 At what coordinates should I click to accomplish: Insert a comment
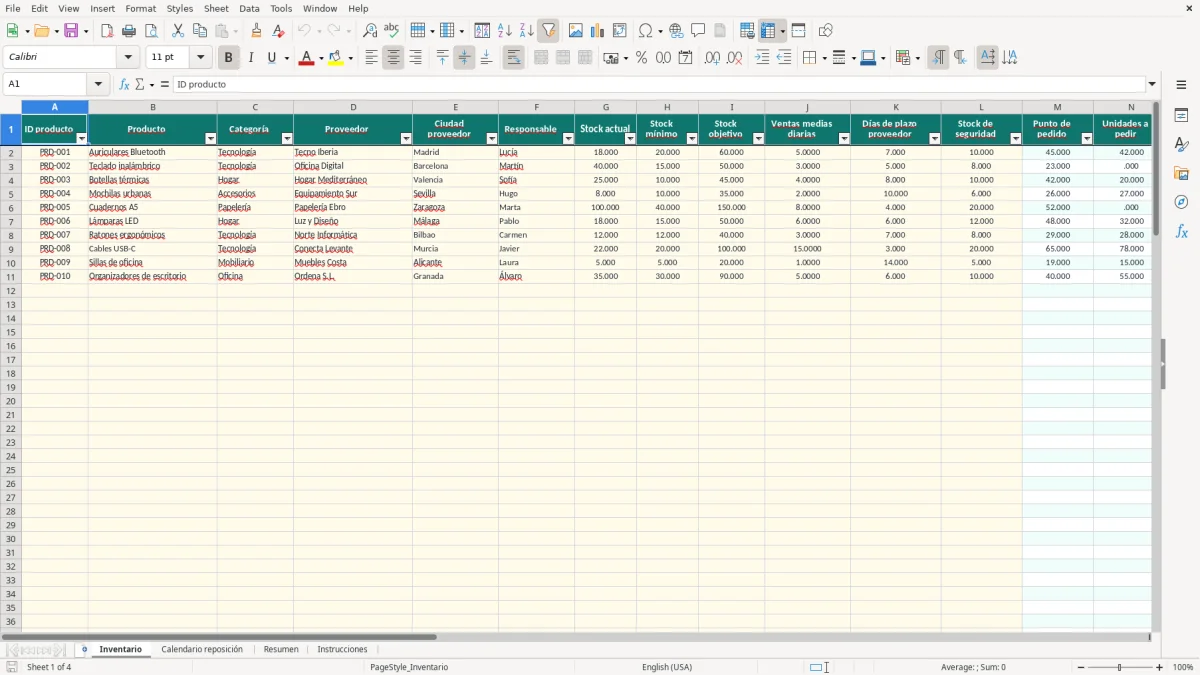click(699, 31)
